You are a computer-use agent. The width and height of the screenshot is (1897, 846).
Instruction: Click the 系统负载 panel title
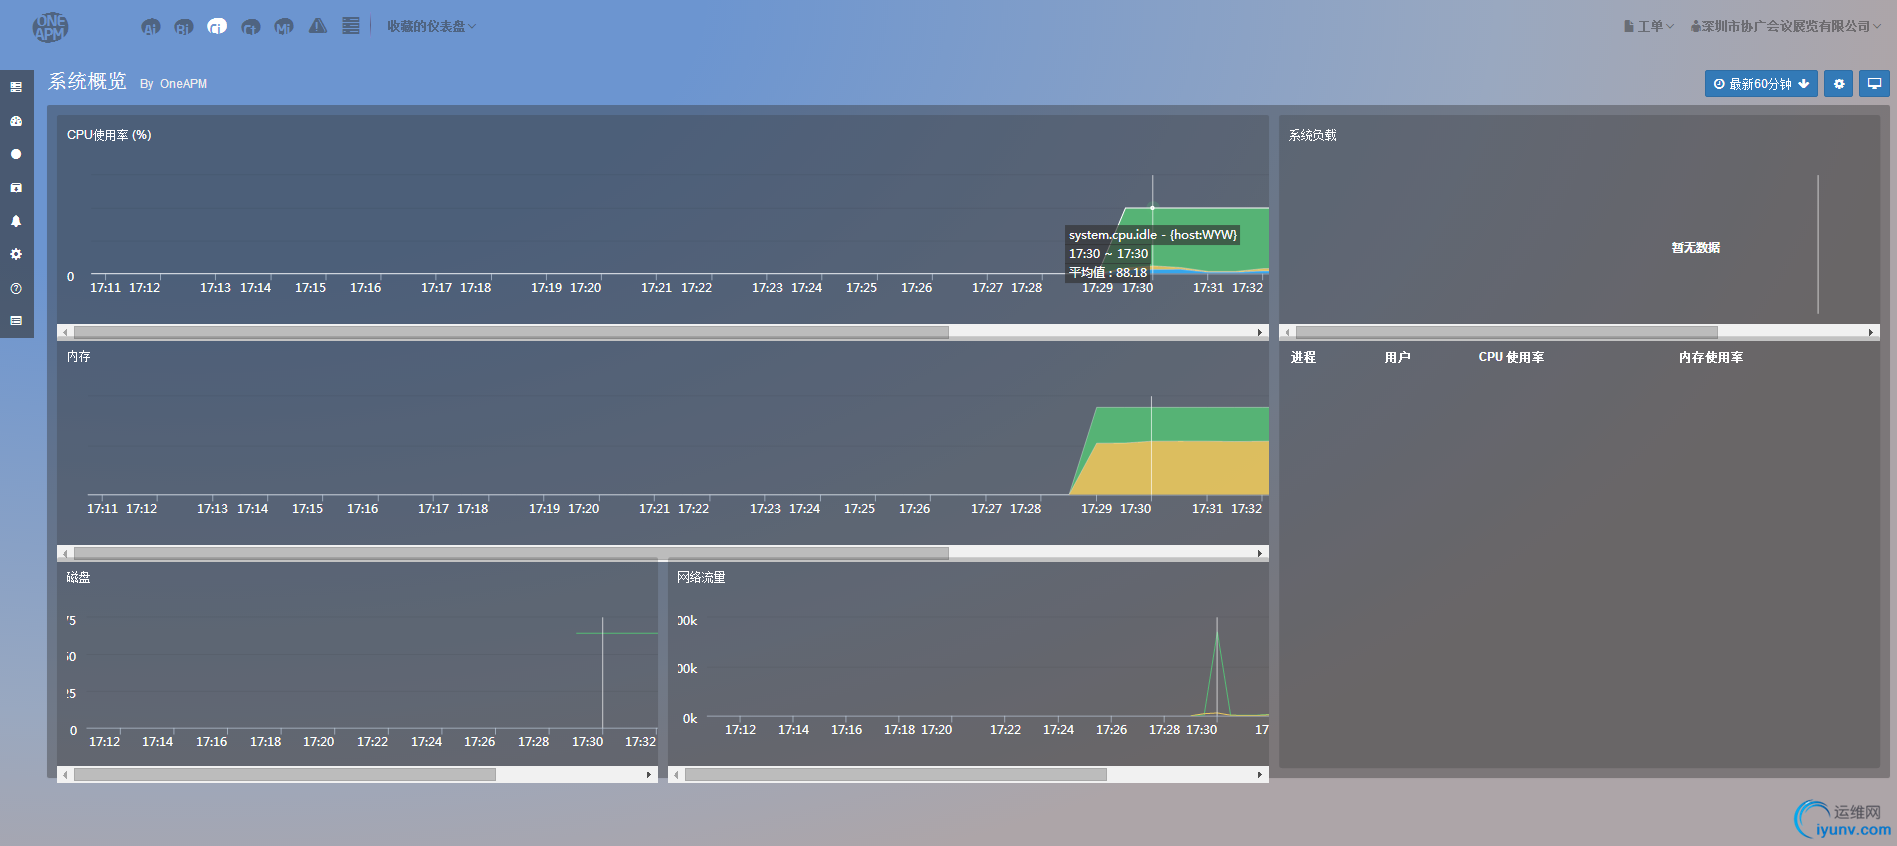[x=1313, y=135]
